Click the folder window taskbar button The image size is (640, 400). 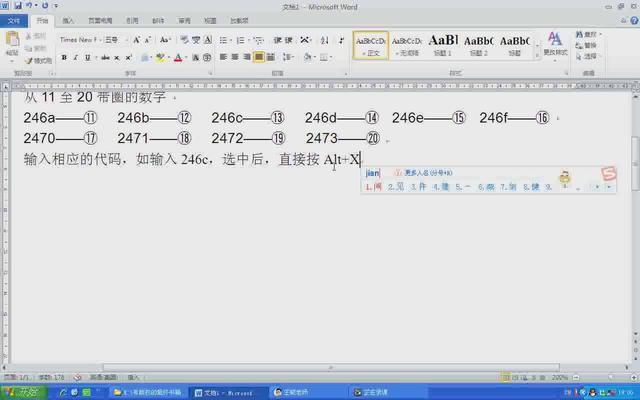coord(148,393)
